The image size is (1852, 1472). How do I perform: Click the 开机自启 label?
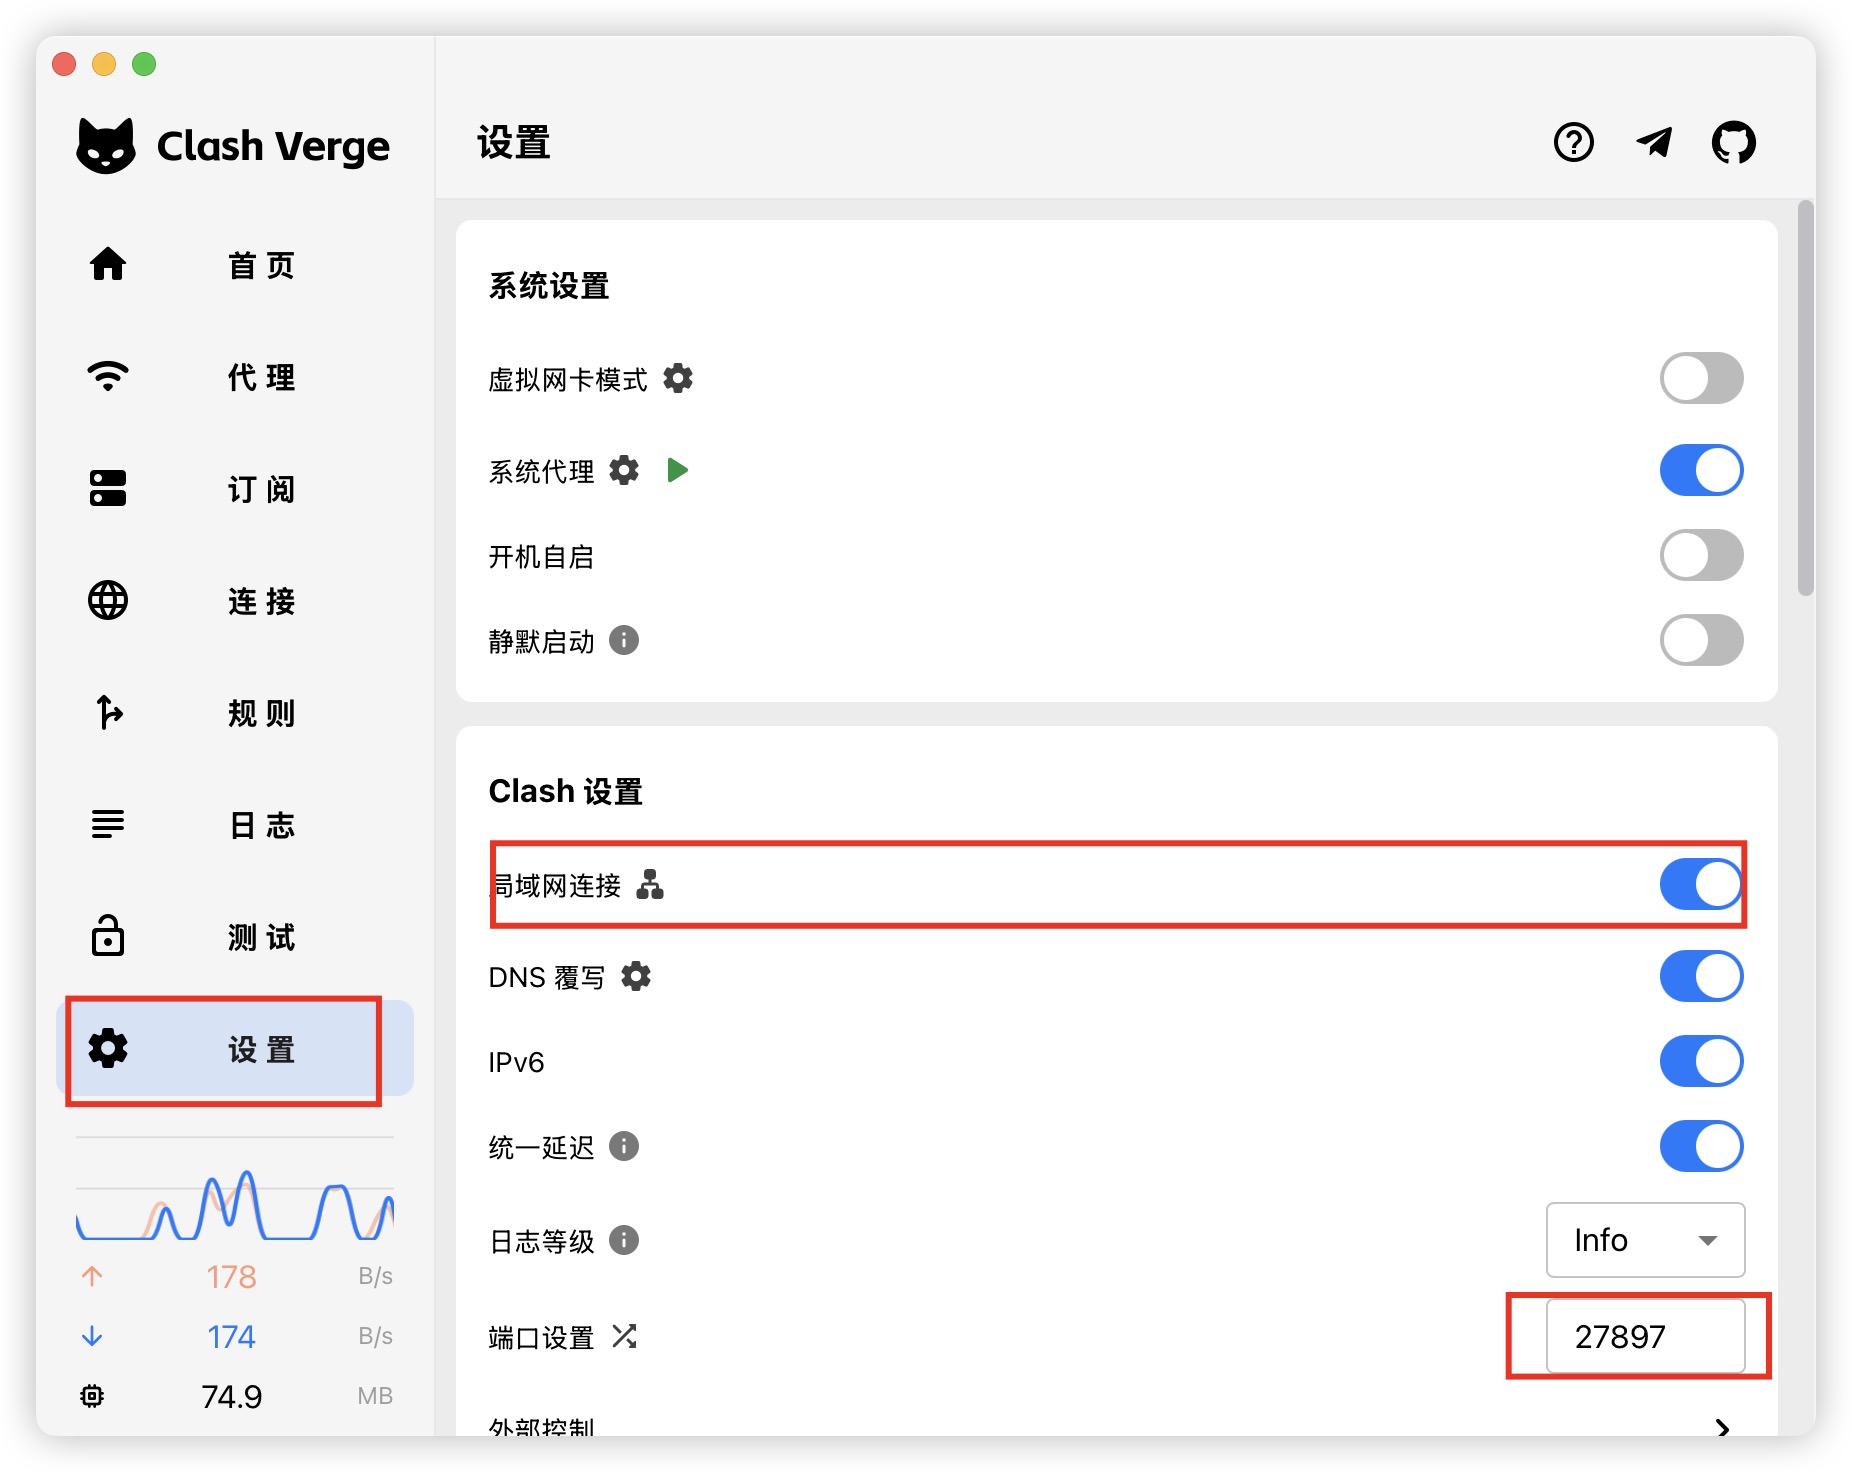[541, 557]
